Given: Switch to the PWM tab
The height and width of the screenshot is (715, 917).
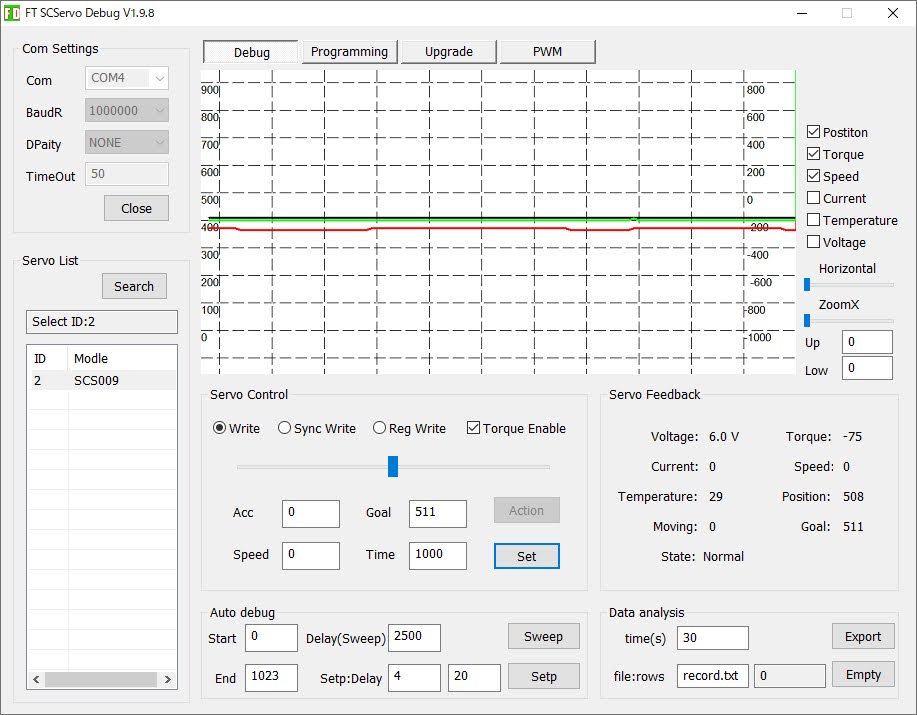Looking at the screenshot, I should point(547,51).
